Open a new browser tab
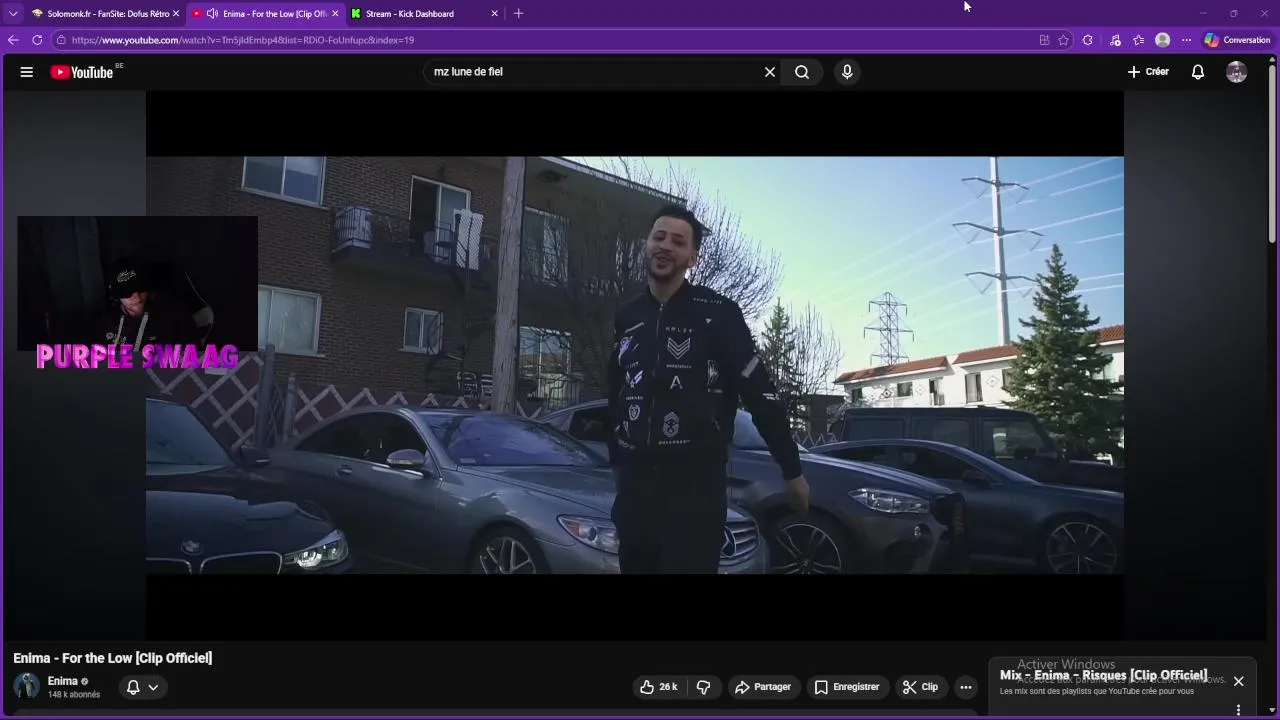The image size is (1280, 720). pos(518,14)
